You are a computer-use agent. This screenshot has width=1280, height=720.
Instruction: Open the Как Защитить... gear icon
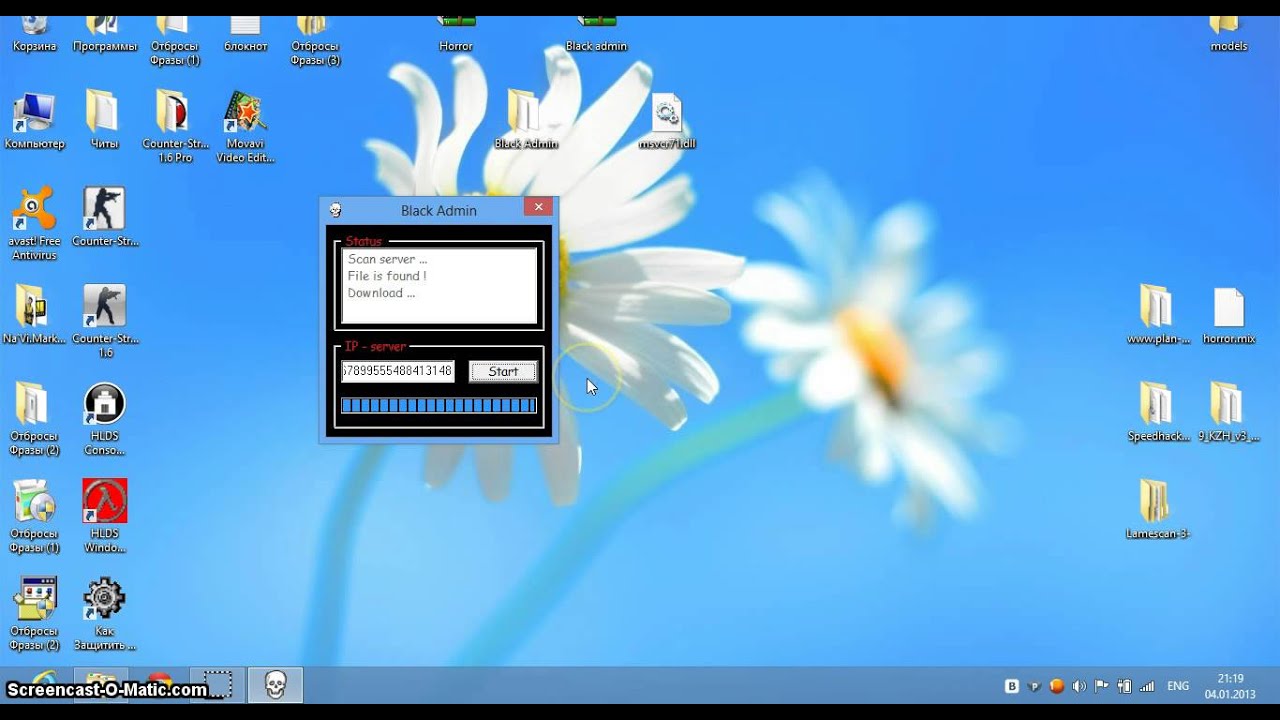105,614
